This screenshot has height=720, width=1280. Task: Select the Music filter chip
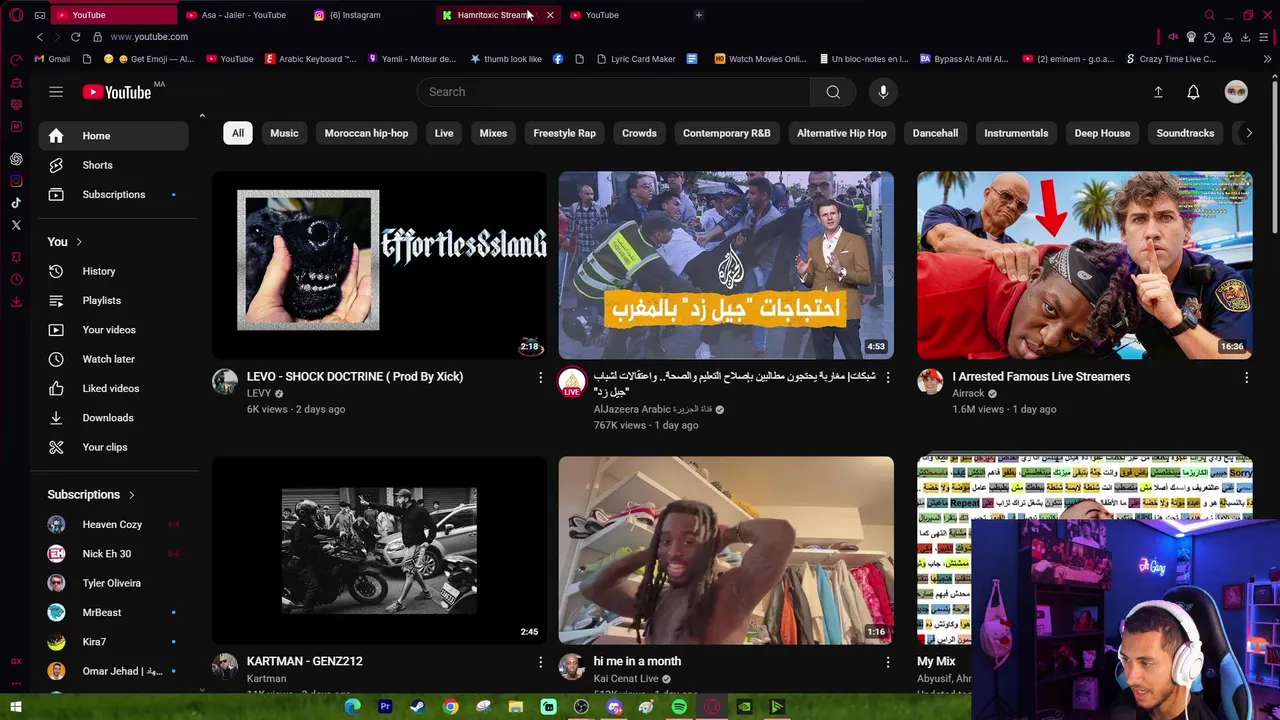(284, 133)
